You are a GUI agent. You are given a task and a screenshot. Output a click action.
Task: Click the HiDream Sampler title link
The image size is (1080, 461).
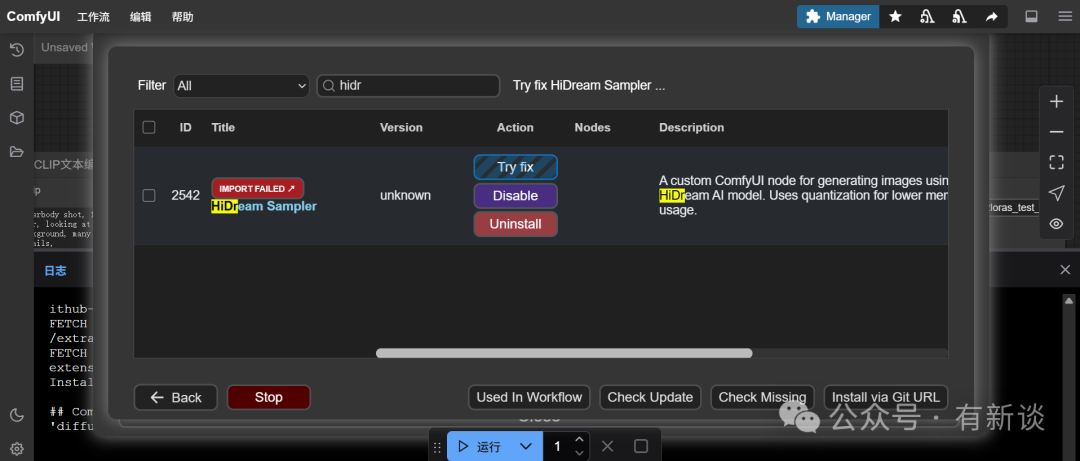coord(264,206)
